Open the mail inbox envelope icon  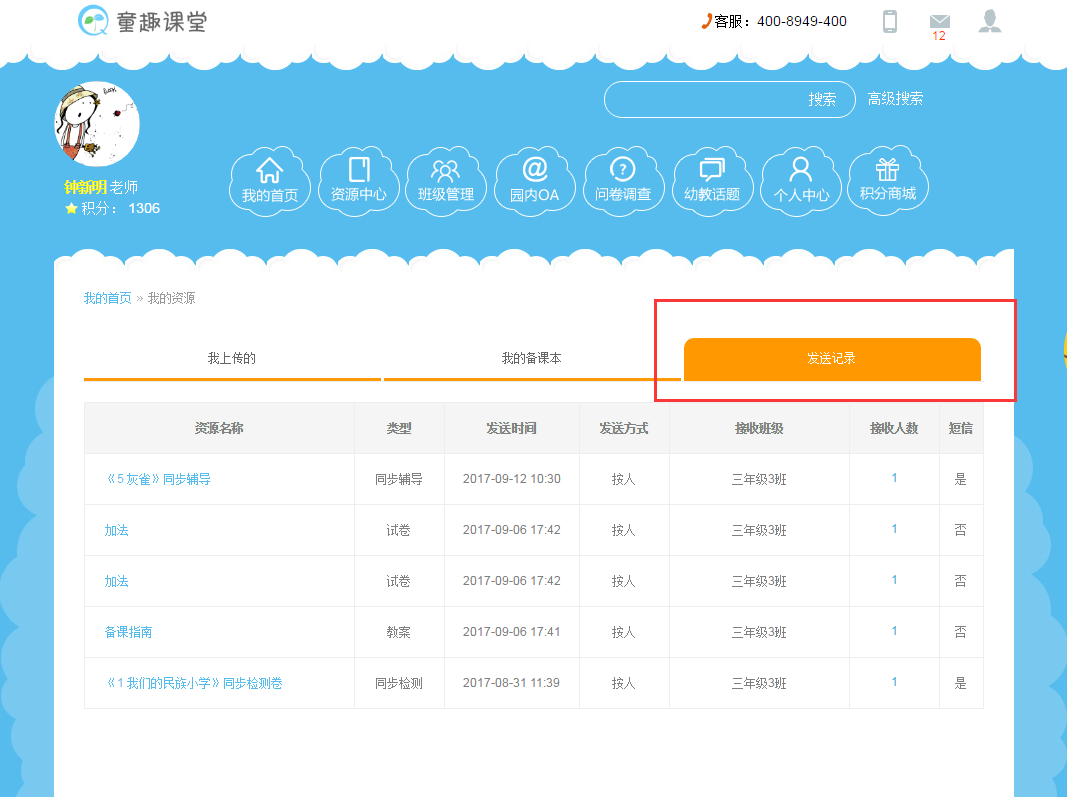click(939, 22)
